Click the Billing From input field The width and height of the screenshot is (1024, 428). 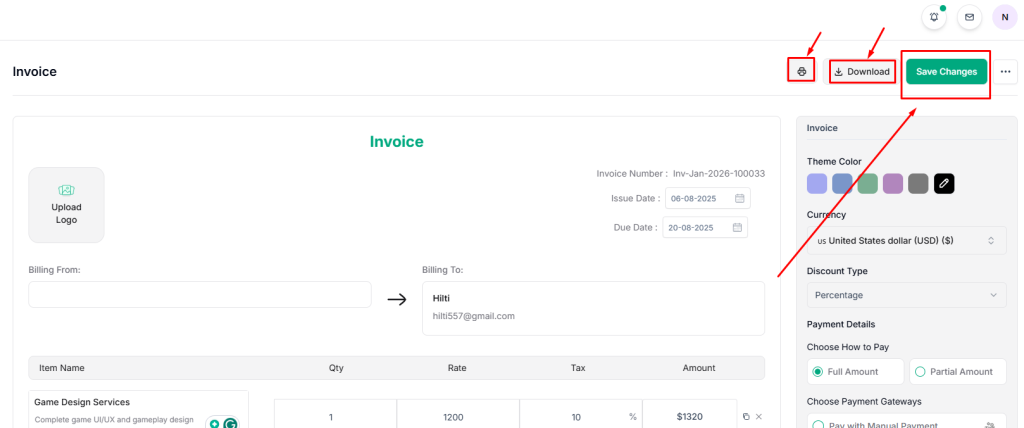200,295
